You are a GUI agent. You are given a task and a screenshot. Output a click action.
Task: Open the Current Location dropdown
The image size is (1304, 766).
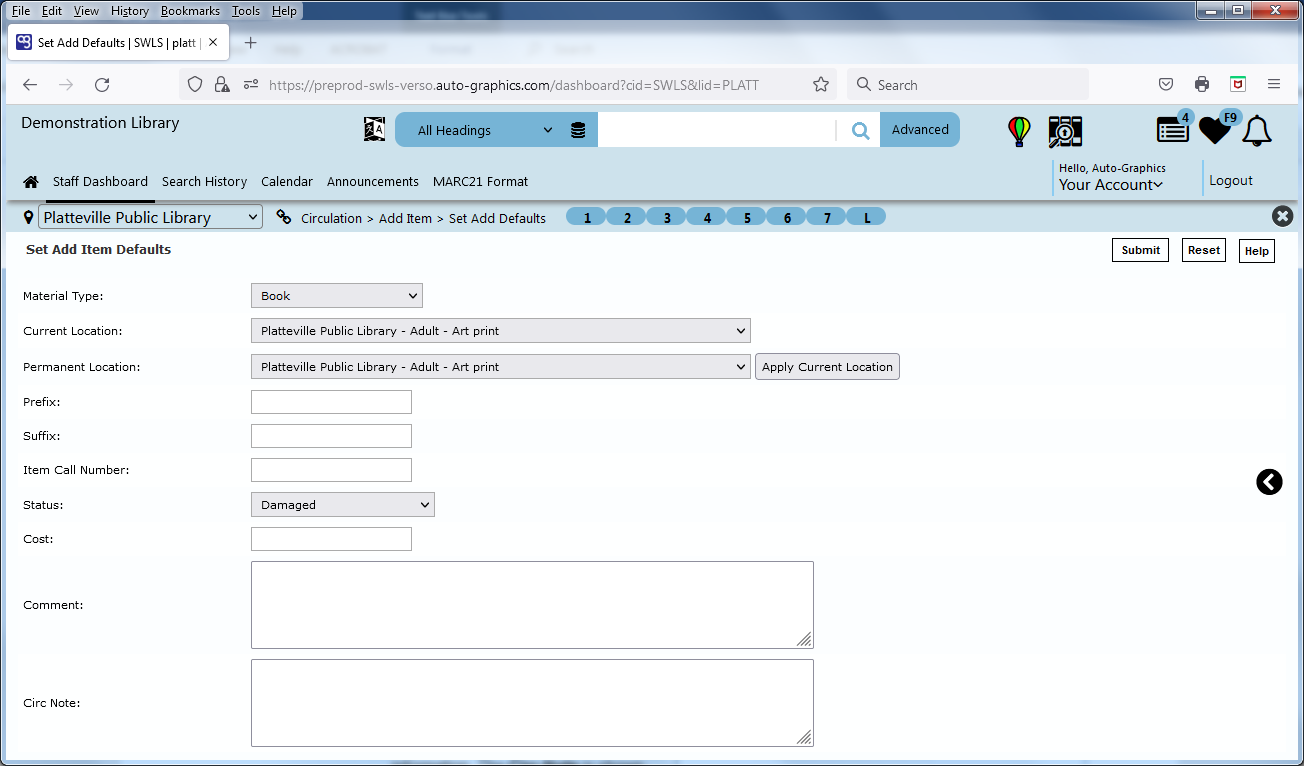500,331
